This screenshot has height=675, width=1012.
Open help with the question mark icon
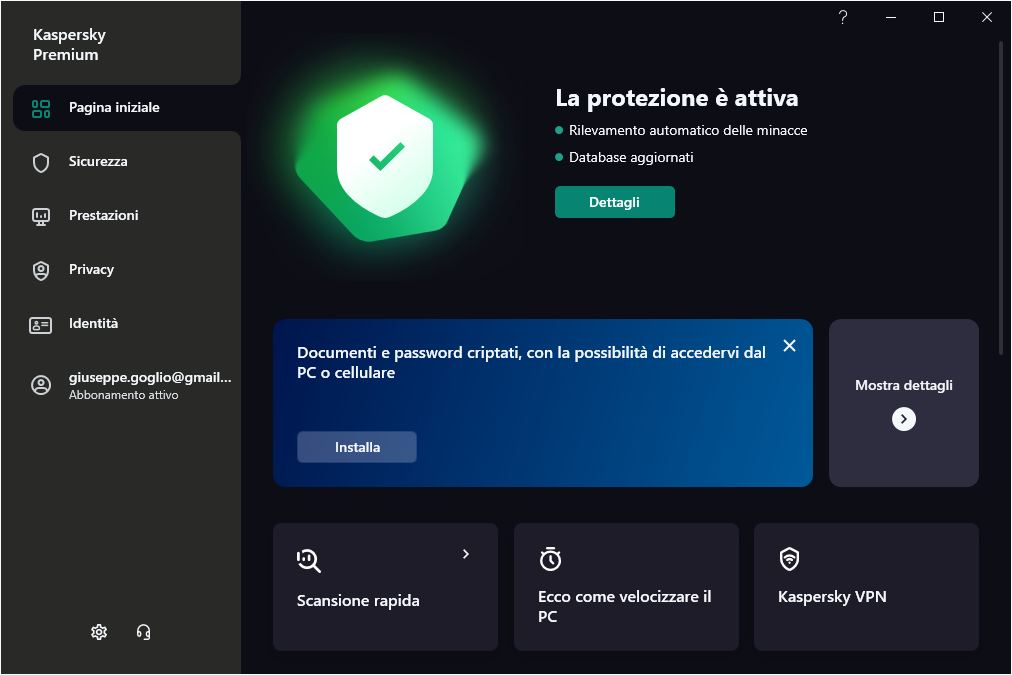coord(843,17)
